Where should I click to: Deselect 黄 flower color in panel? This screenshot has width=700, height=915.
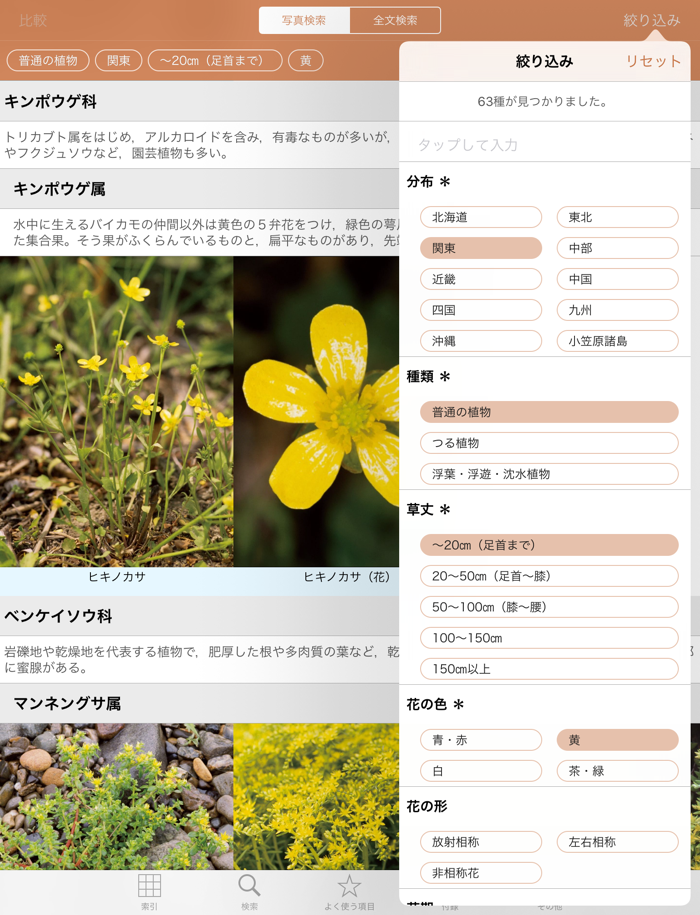(x=617, y=740)
